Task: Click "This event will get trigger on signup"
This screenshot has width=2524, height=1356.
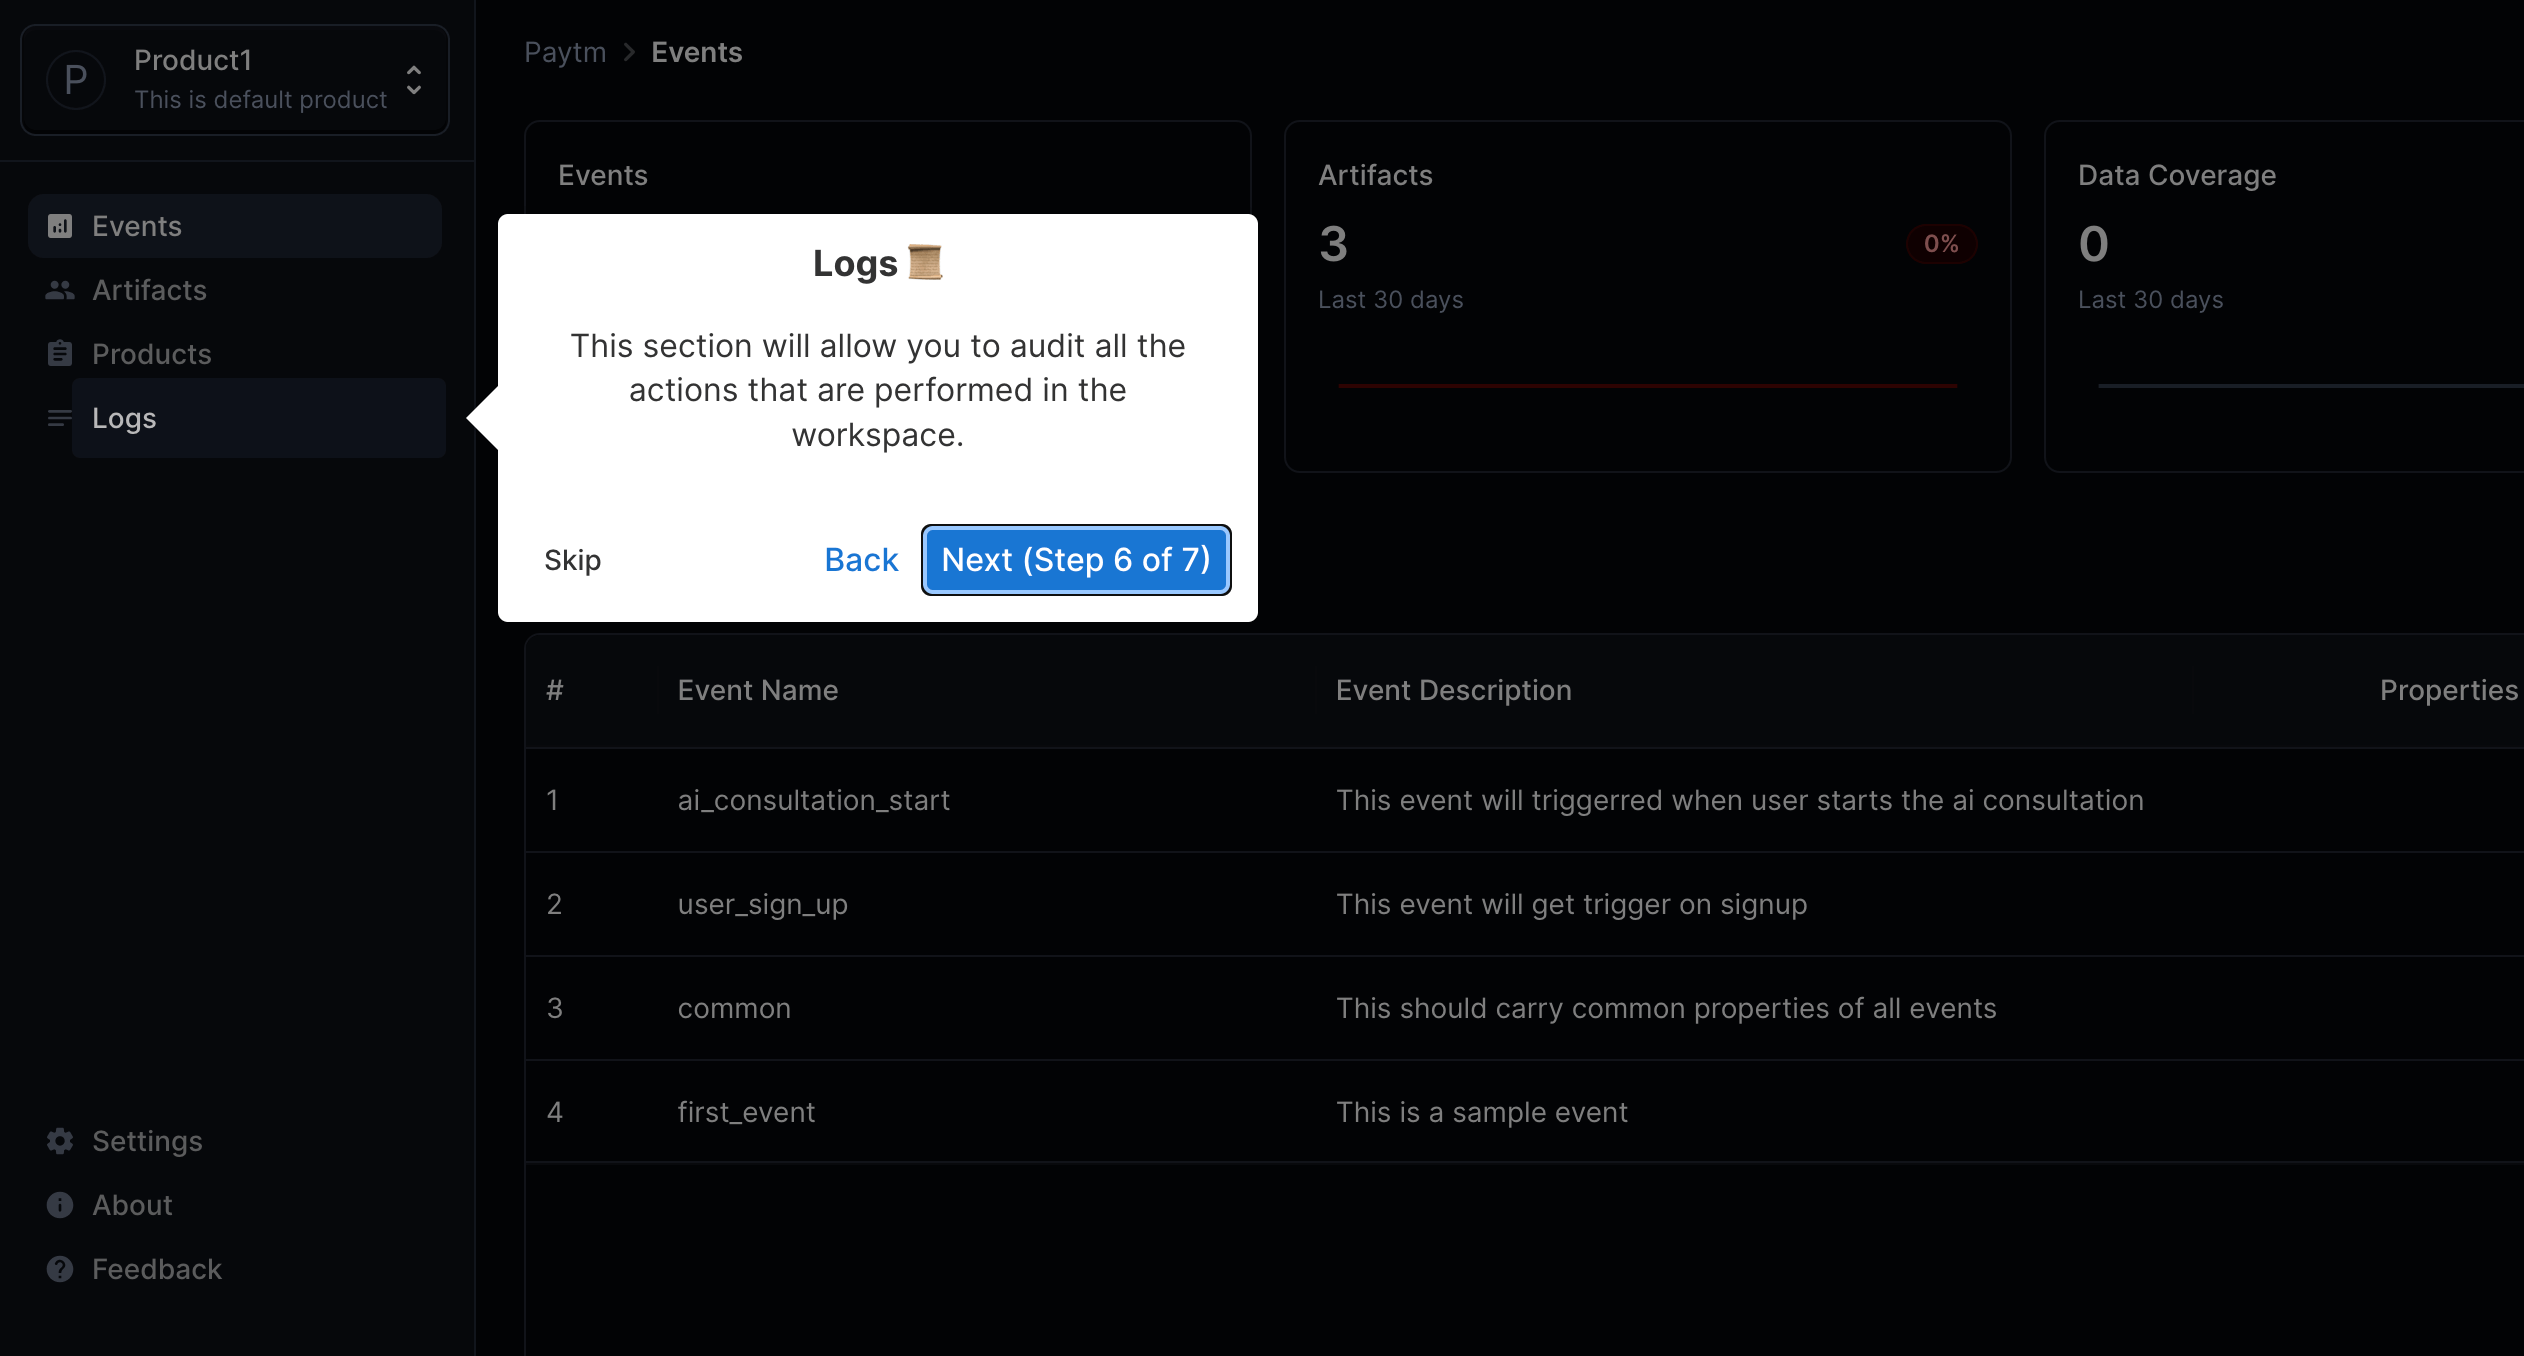Action: pyautogui.click(x=1572, y=904)
